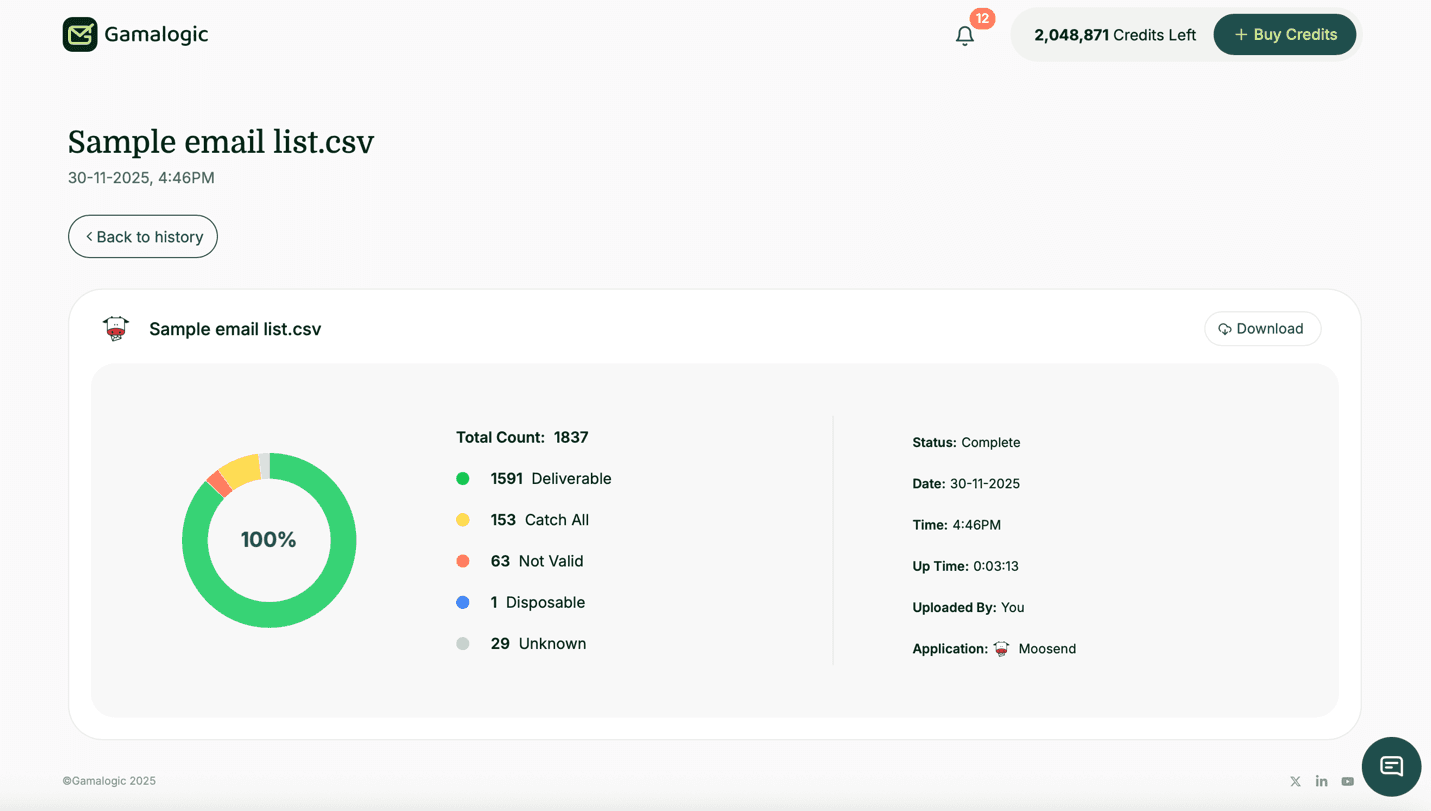This screenshot has height=811, width=1431.
Task: Click the Download button
Action: (1262, 328)
